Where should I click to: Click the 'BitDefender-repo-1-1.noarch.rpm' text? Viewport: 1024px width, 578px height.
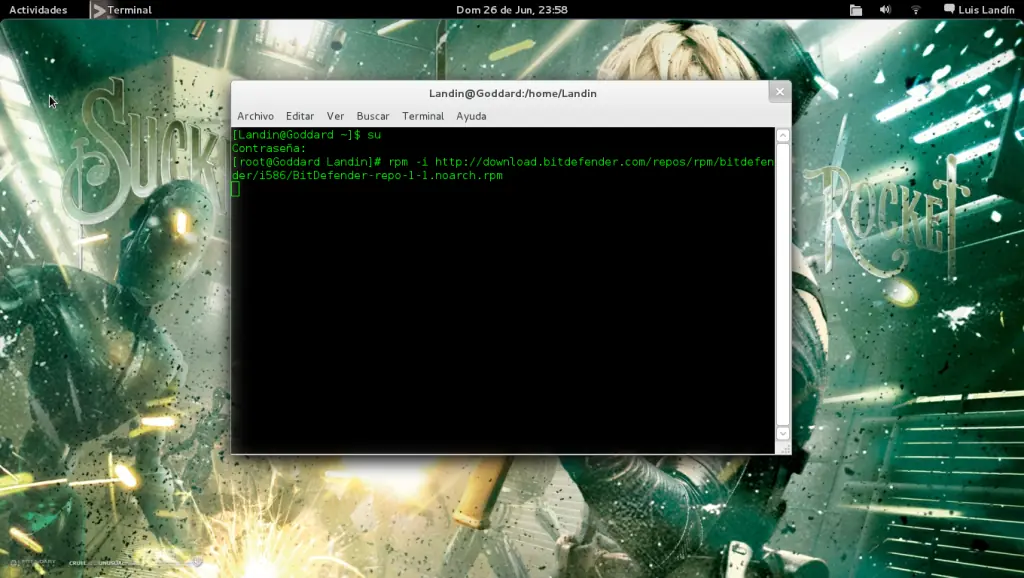pos(397,176)
